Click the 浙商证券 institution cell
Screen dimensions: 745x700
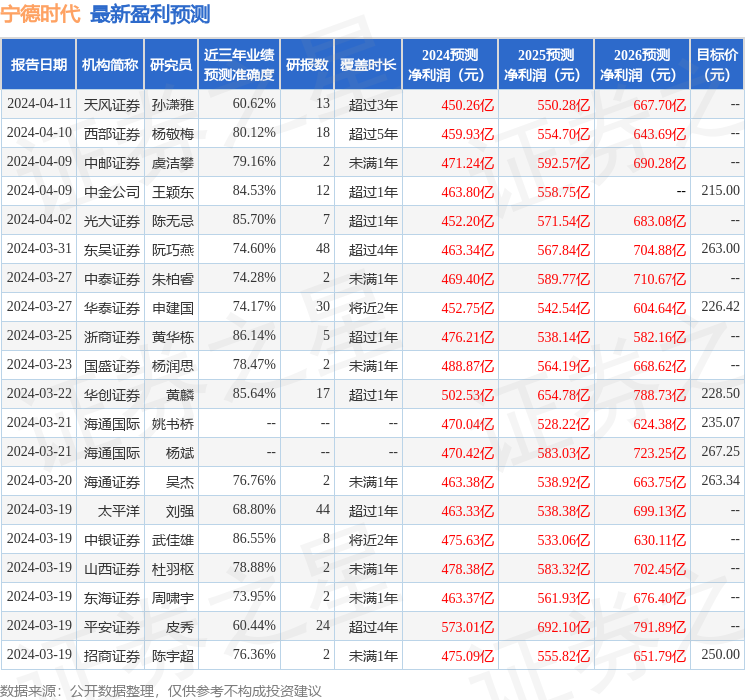click(112, 336)
